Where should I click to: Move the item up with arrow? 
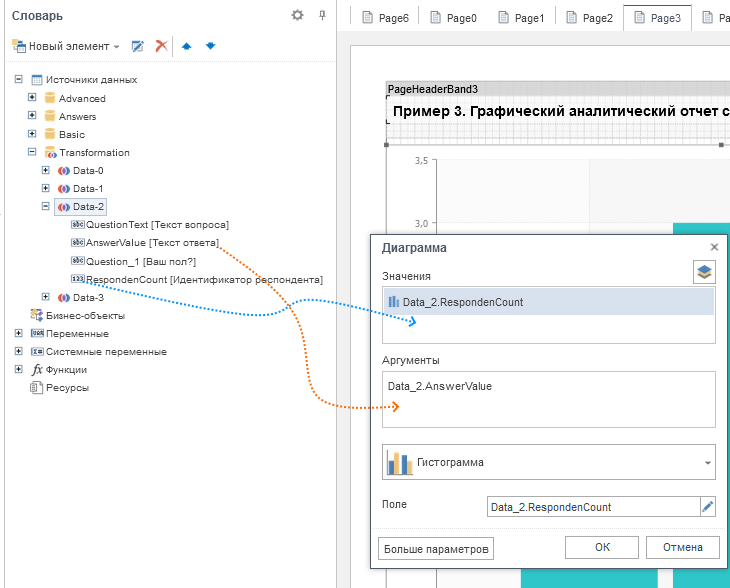pyautogui.click(x=187, y=46)
